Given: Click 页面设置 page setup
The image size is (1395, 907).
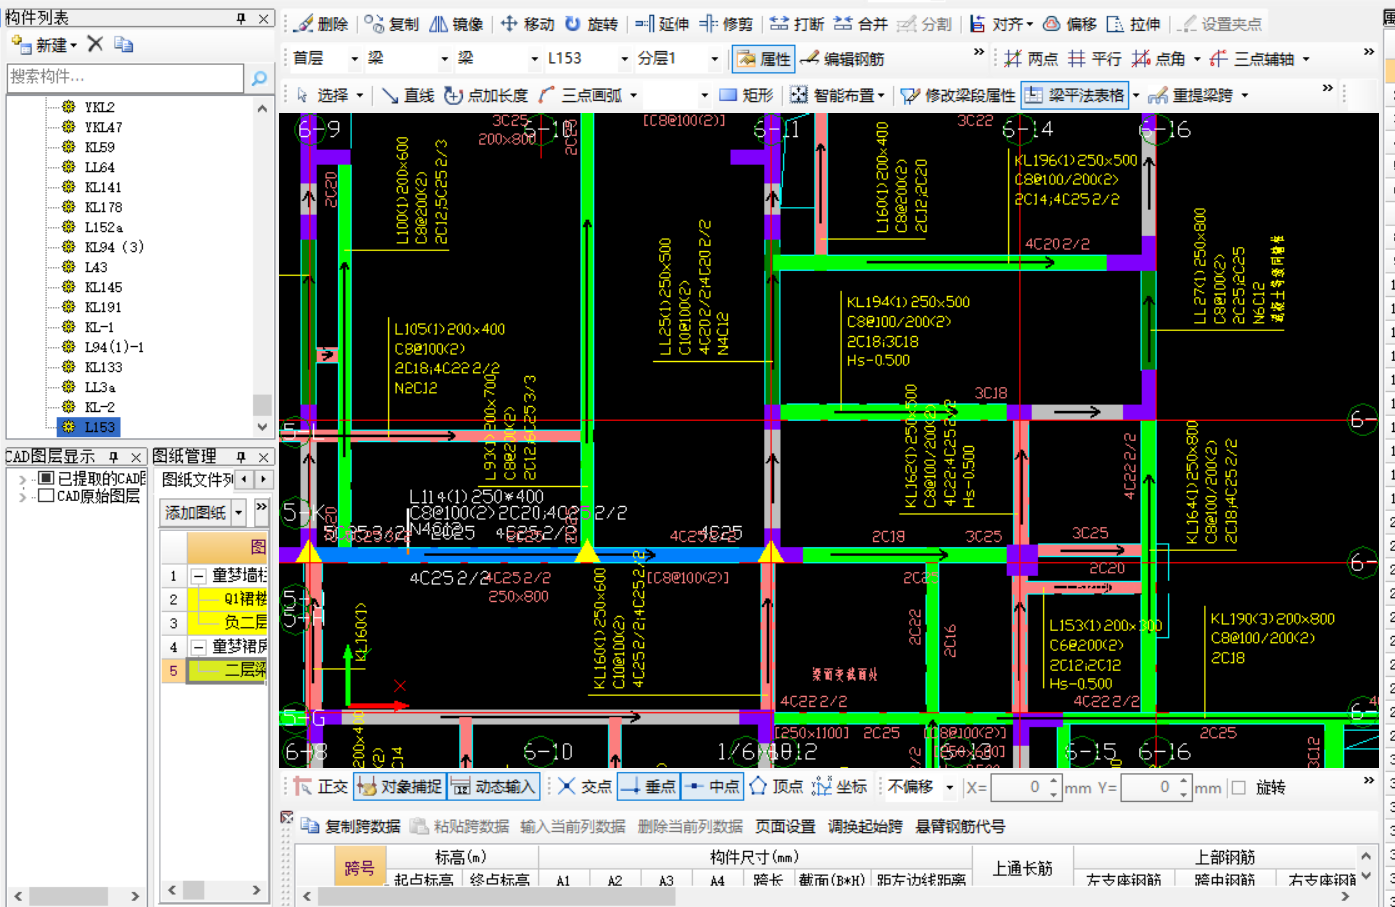Looking at the screenshot, I should 785,826.
